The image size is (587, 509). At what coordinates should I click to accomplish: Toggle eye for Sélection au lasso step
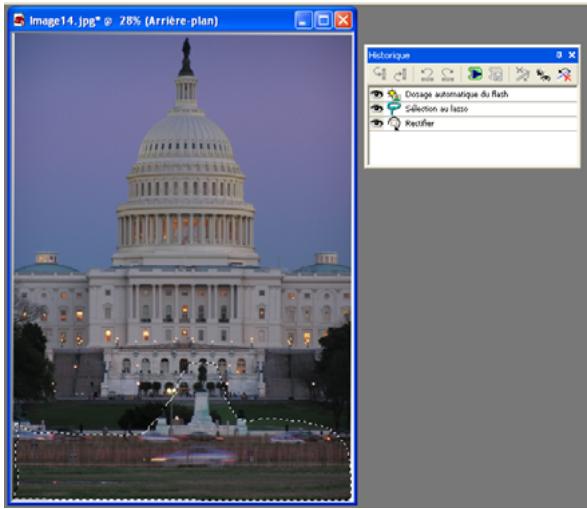point(377,109)
